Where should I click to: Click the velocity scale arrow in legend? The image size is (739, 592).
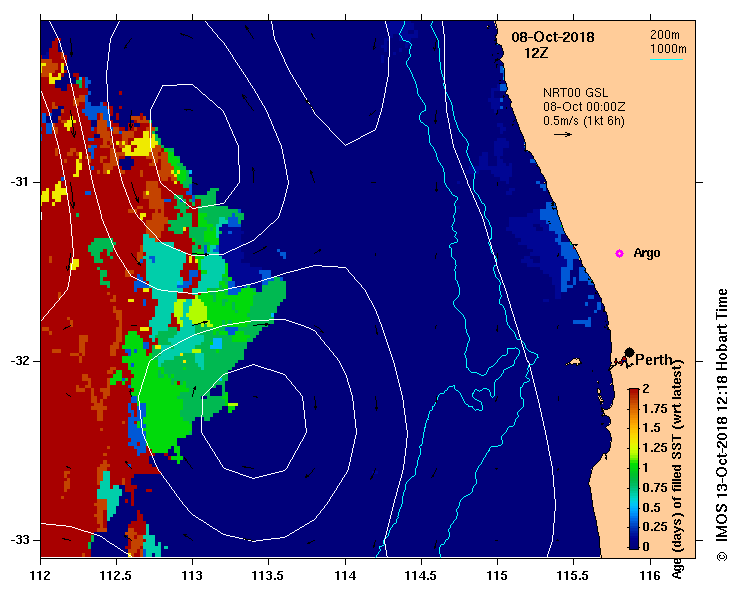pos(562,135)
